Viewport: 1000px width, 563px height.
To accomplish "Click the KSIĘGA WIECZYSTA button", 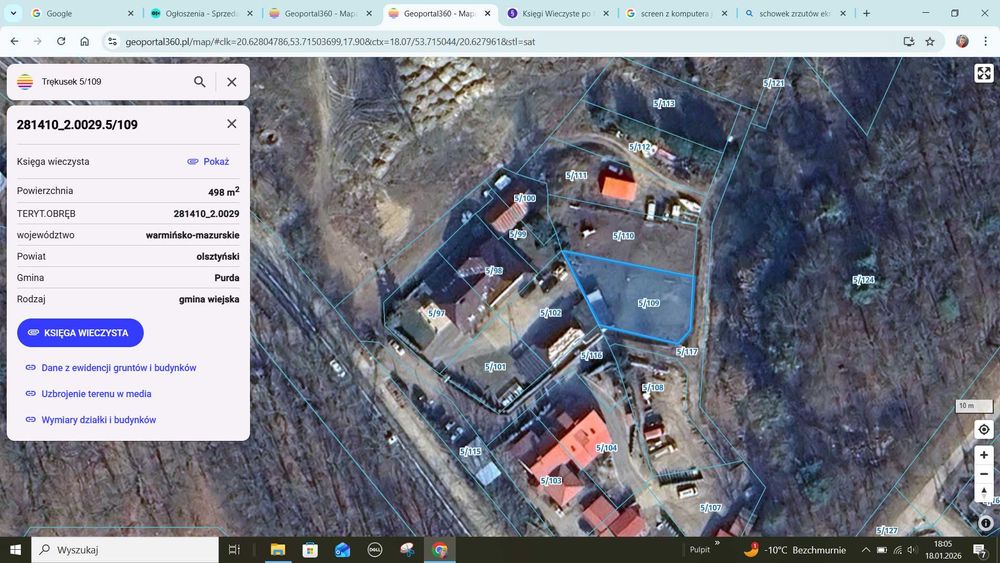I will pyautogui.click(x=80, y=333).
